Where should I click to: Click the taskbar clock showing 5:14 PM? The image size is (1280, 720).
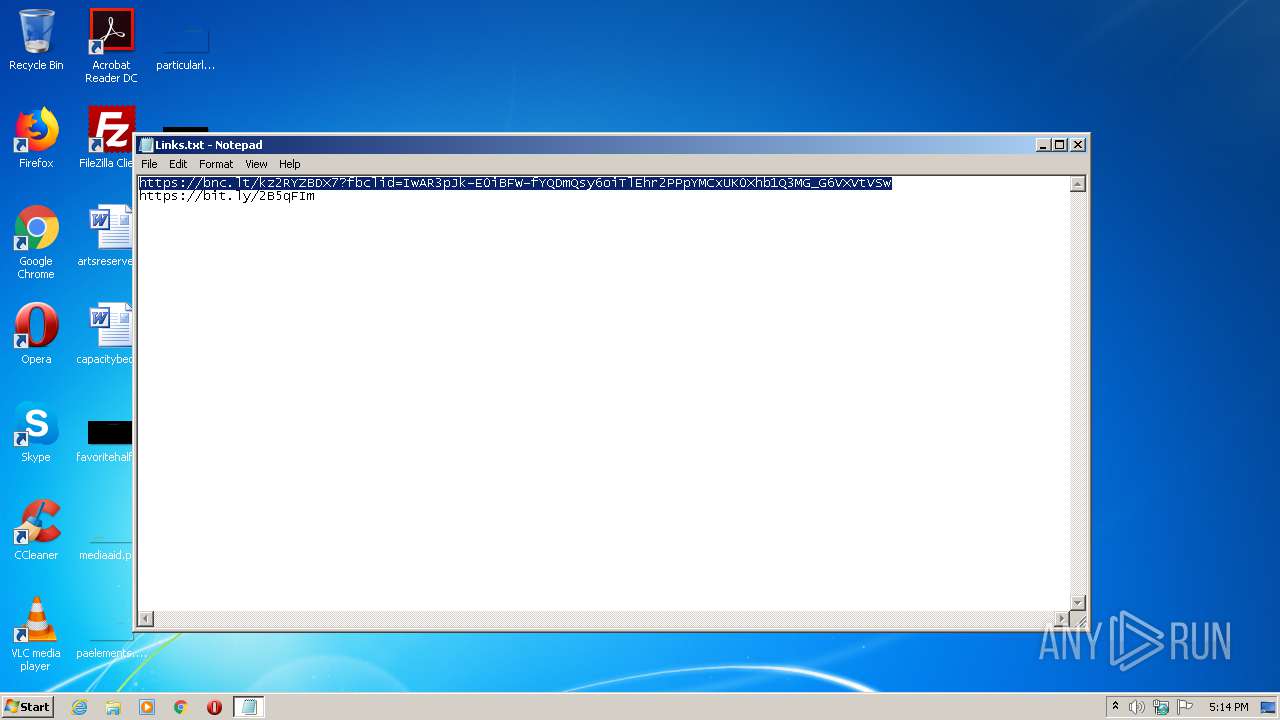pos(1228,707)
